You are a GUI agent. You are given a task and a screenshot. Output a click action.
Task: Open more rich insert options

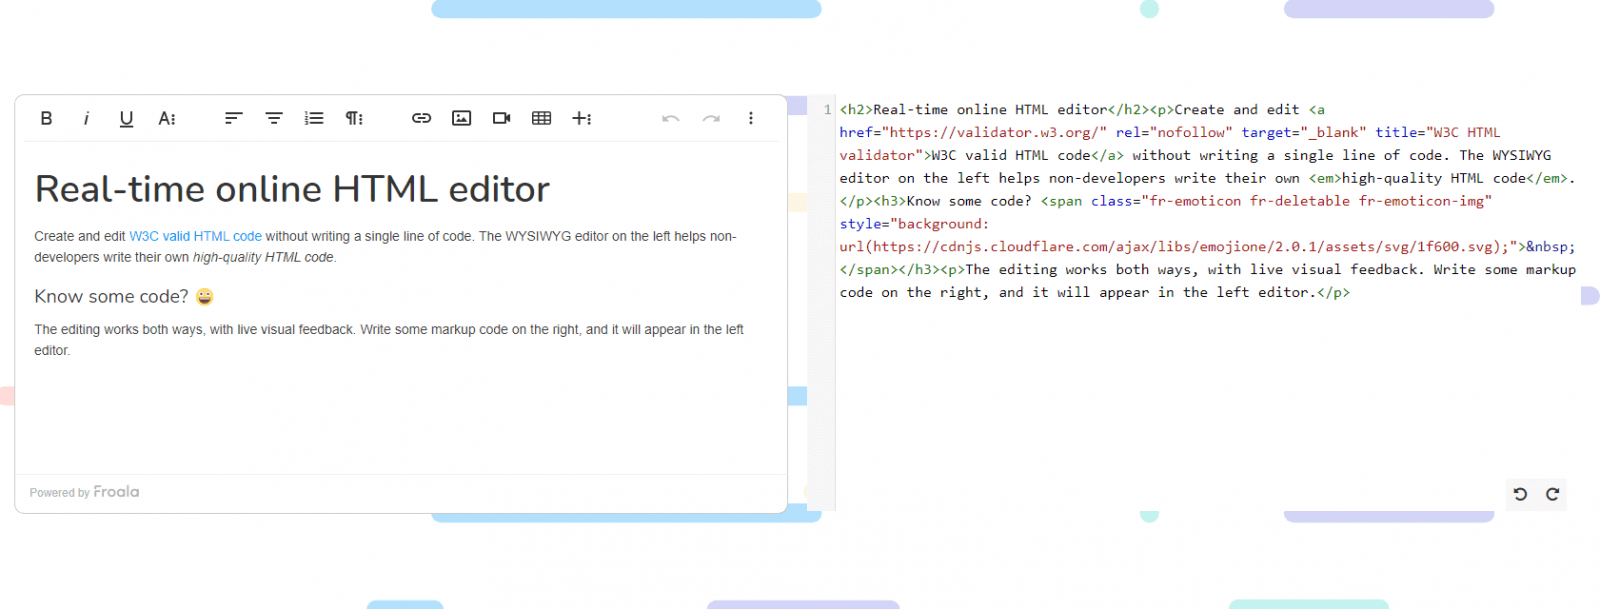(x=582, y=118)
